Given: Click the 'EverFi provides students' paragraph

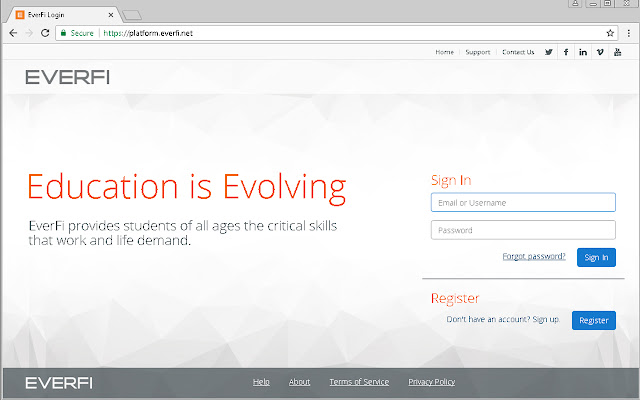Looking at the screenshot, I should (x=183, y=233).
